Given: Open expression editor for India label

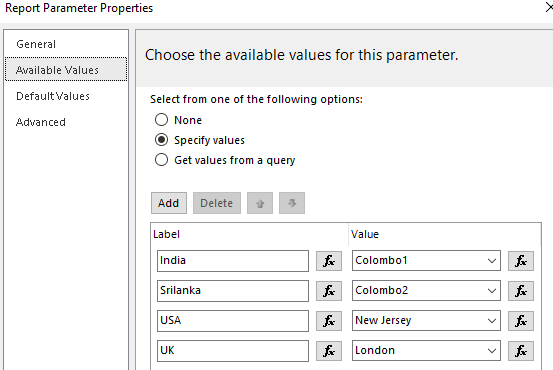Looking at the screenshot, I should (x=329, y=261).
